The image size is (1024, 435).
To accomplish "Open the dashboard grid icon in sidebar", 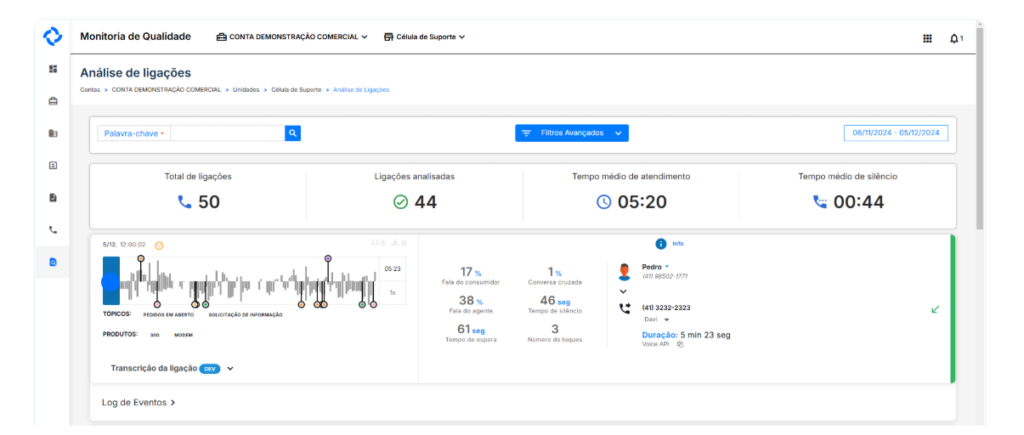I will pos(53,69).
